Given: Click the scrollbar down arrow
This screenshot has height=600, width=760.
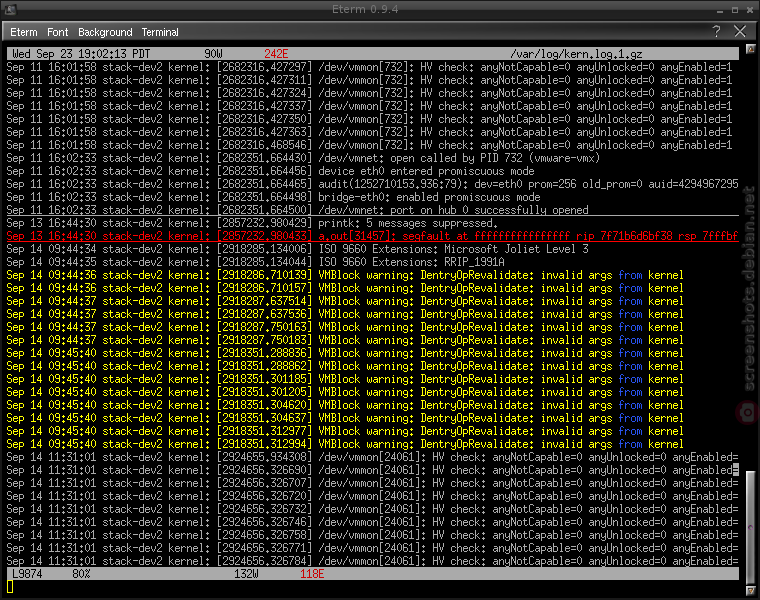Looking at the screenshot, I should [x=750, y=591].
